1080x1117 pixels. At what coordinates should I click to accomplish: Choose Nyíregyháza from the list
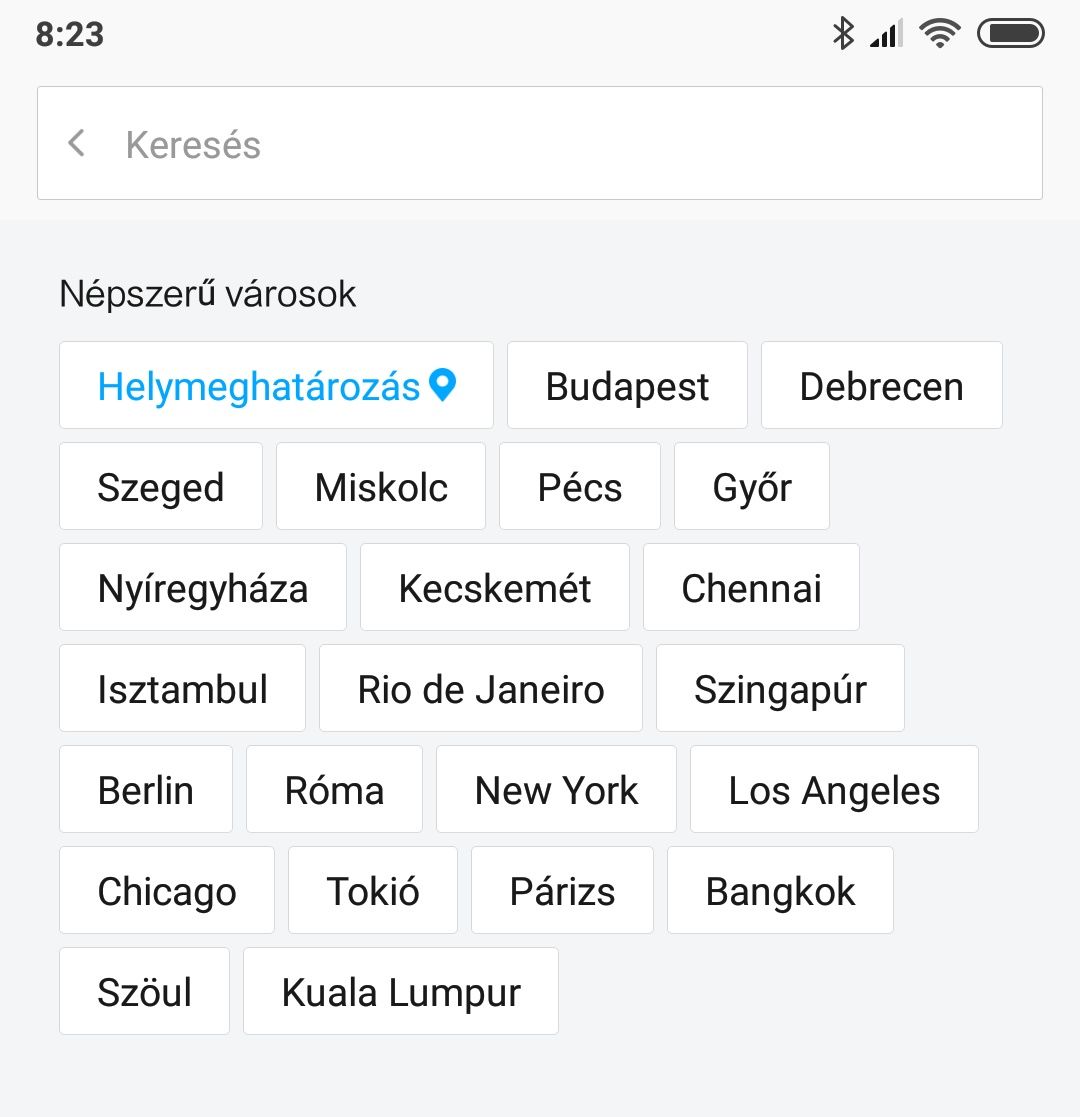click(203, 588)
